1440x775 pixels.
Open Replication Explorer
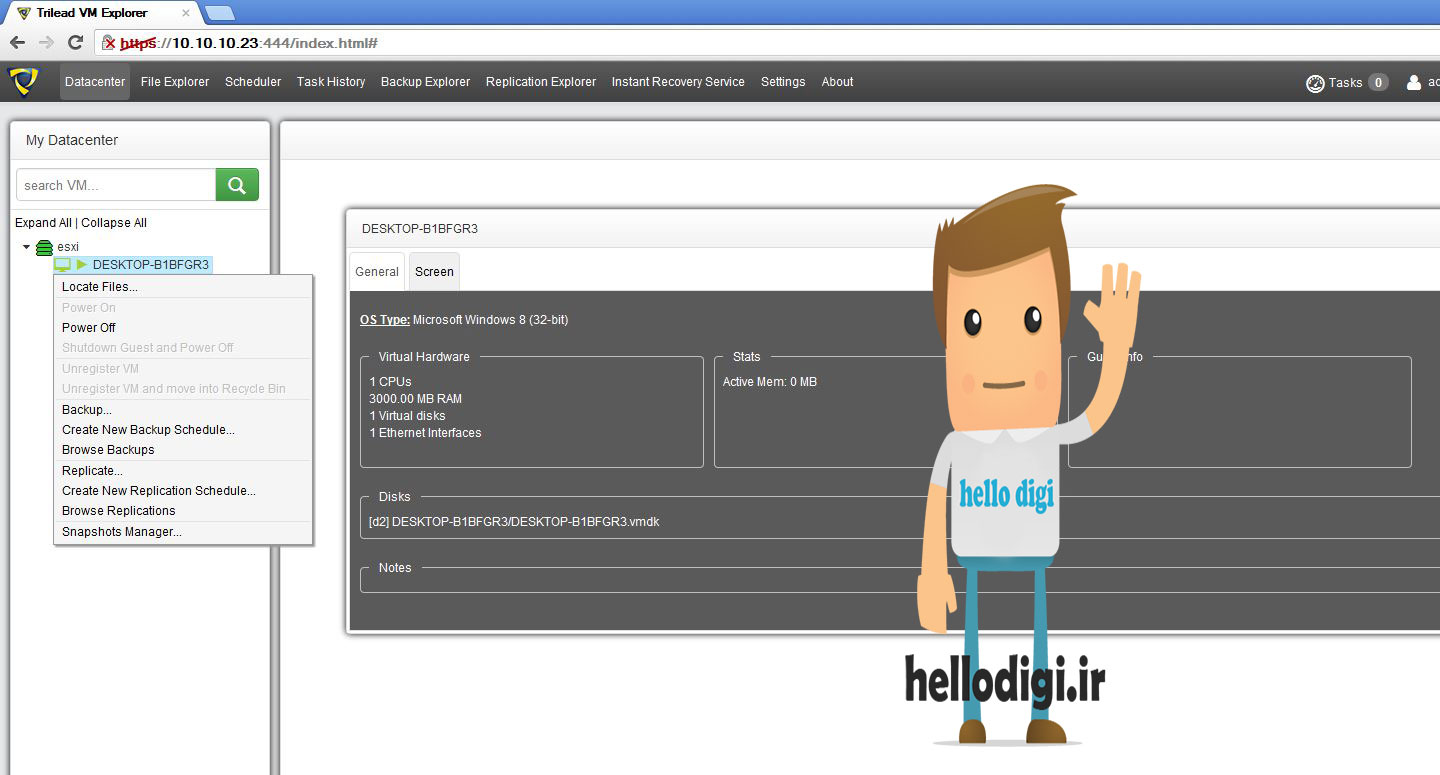[x=541, y=82]
